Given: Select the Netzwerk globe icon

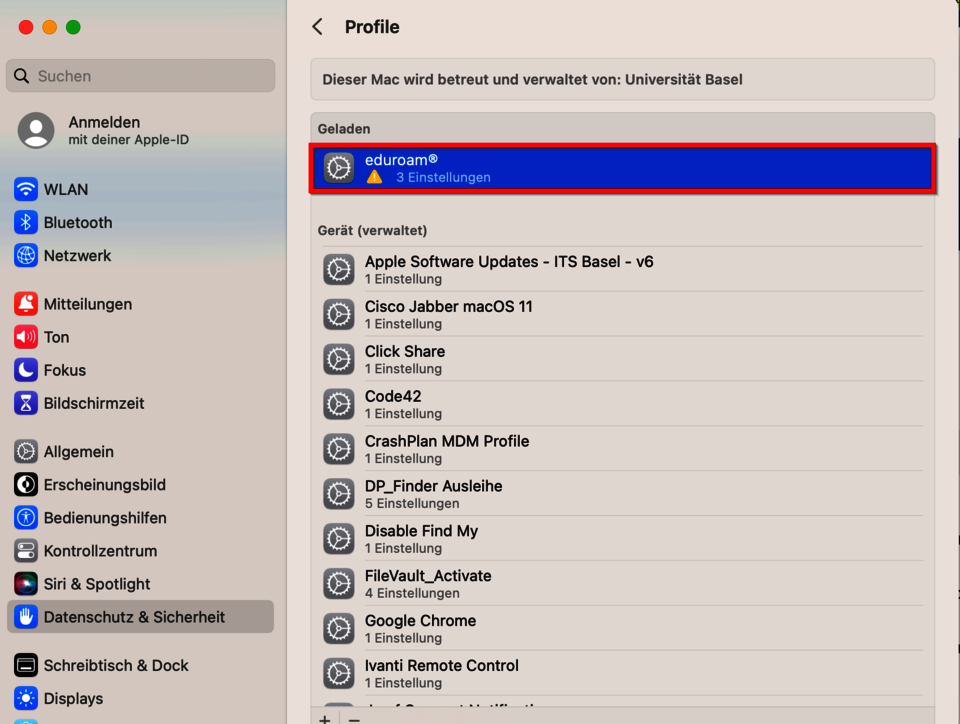Looking at the screenshot, I should pos(26,256).
